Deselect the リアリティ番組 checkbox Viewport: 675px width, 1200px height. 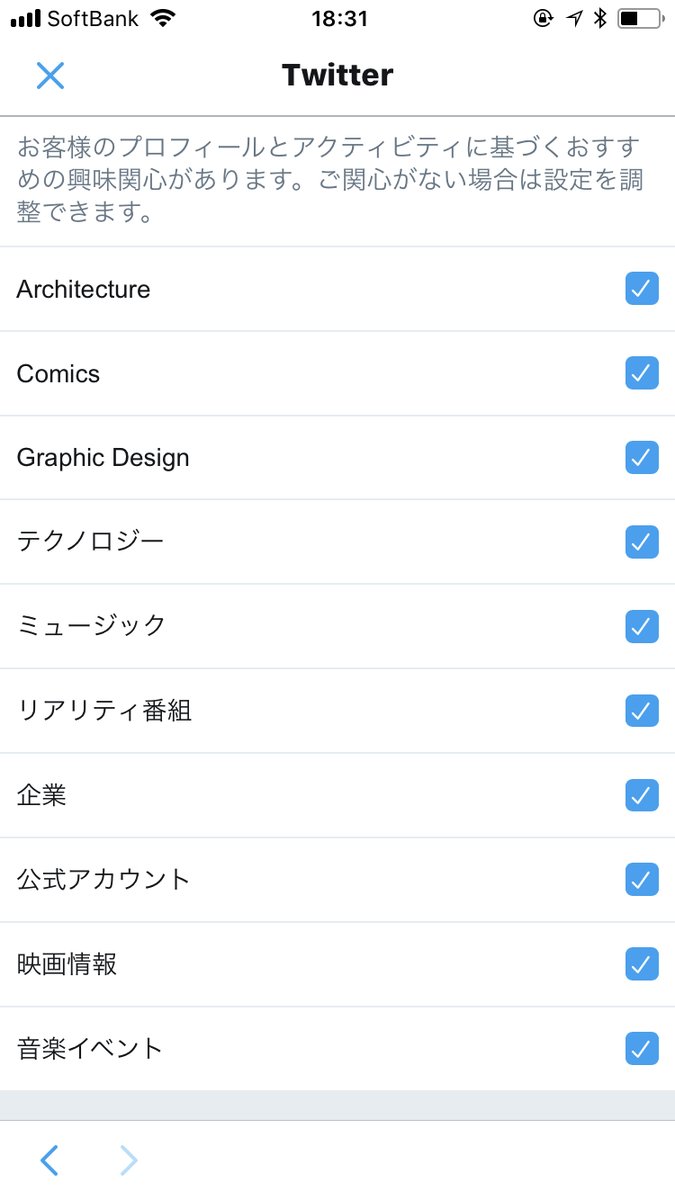tap(642, 711)
